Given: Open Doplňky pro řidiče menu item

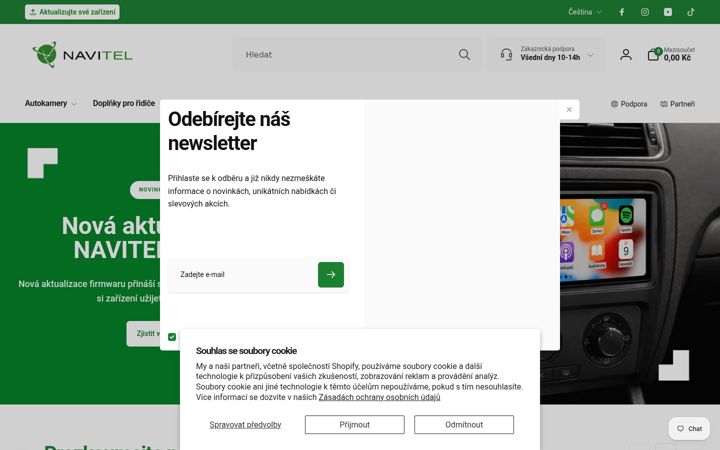Looking at the screenshot, I should pyautogui.click(x=124, y=103).
